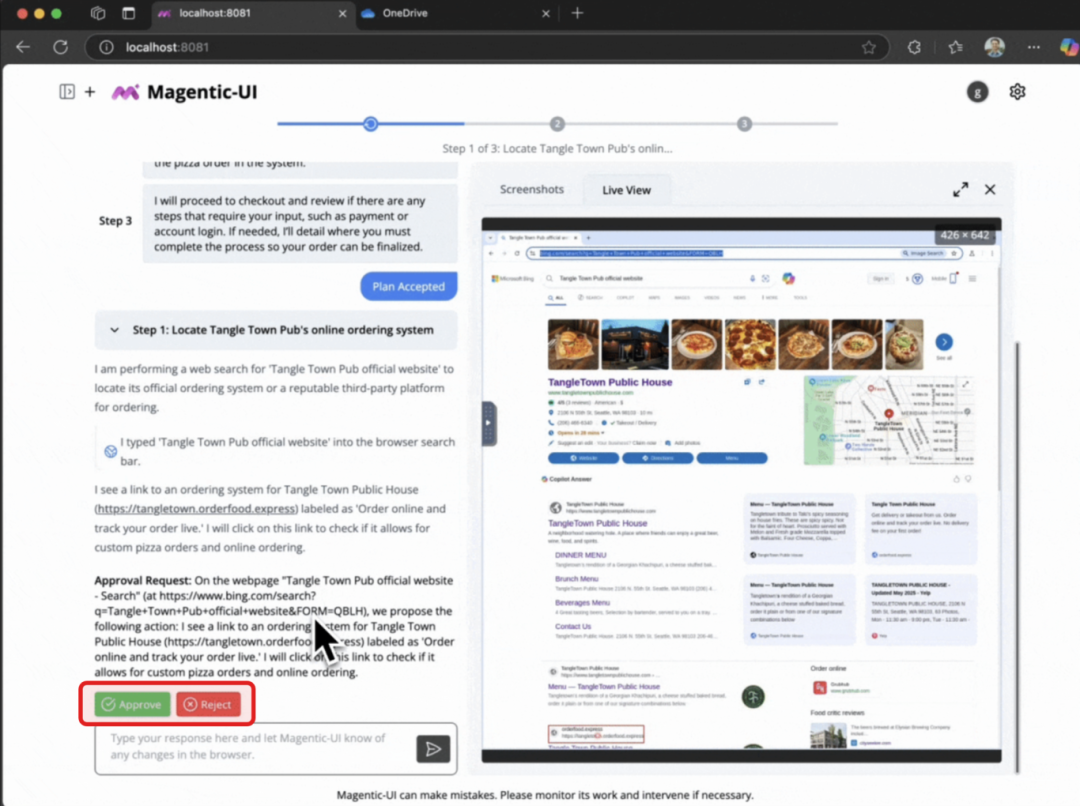Click the first food photo in live view
This screenshot has height=806, width=1080.
[573, 344]
